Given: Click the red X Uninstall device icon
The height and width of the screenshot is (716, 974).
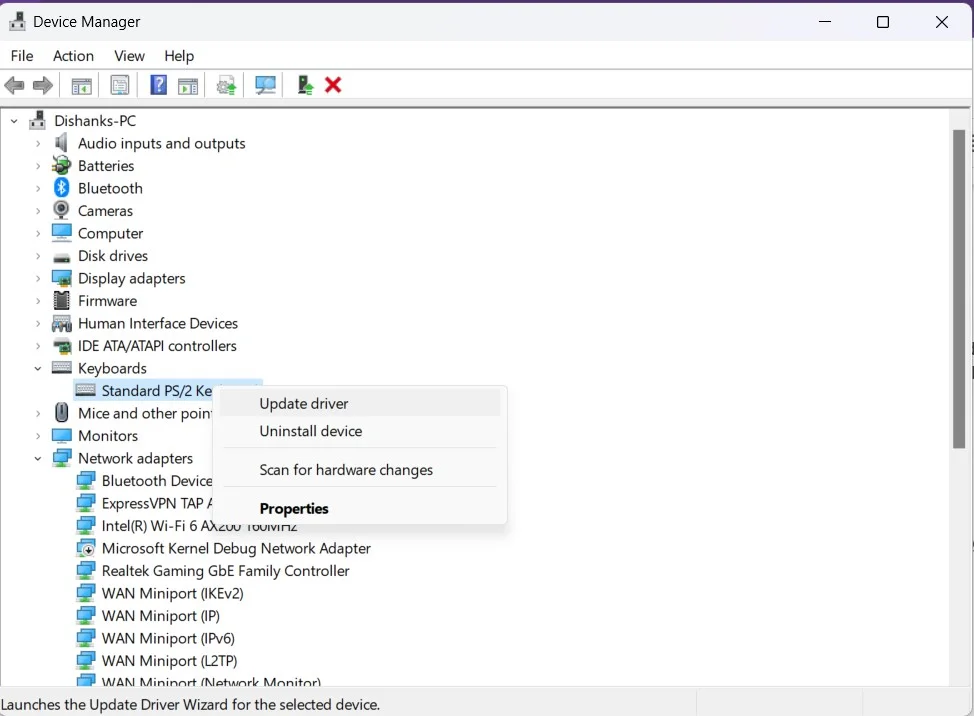Looking at the screenshot, I should (333, 84).
